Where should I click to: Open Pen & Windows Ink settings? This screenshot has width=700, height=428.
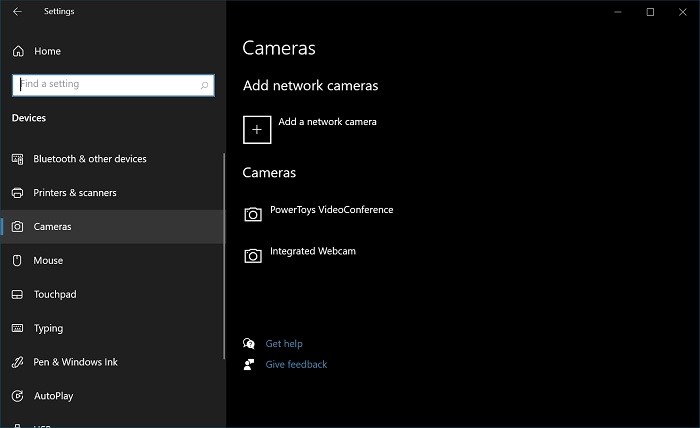pos(112,362)
